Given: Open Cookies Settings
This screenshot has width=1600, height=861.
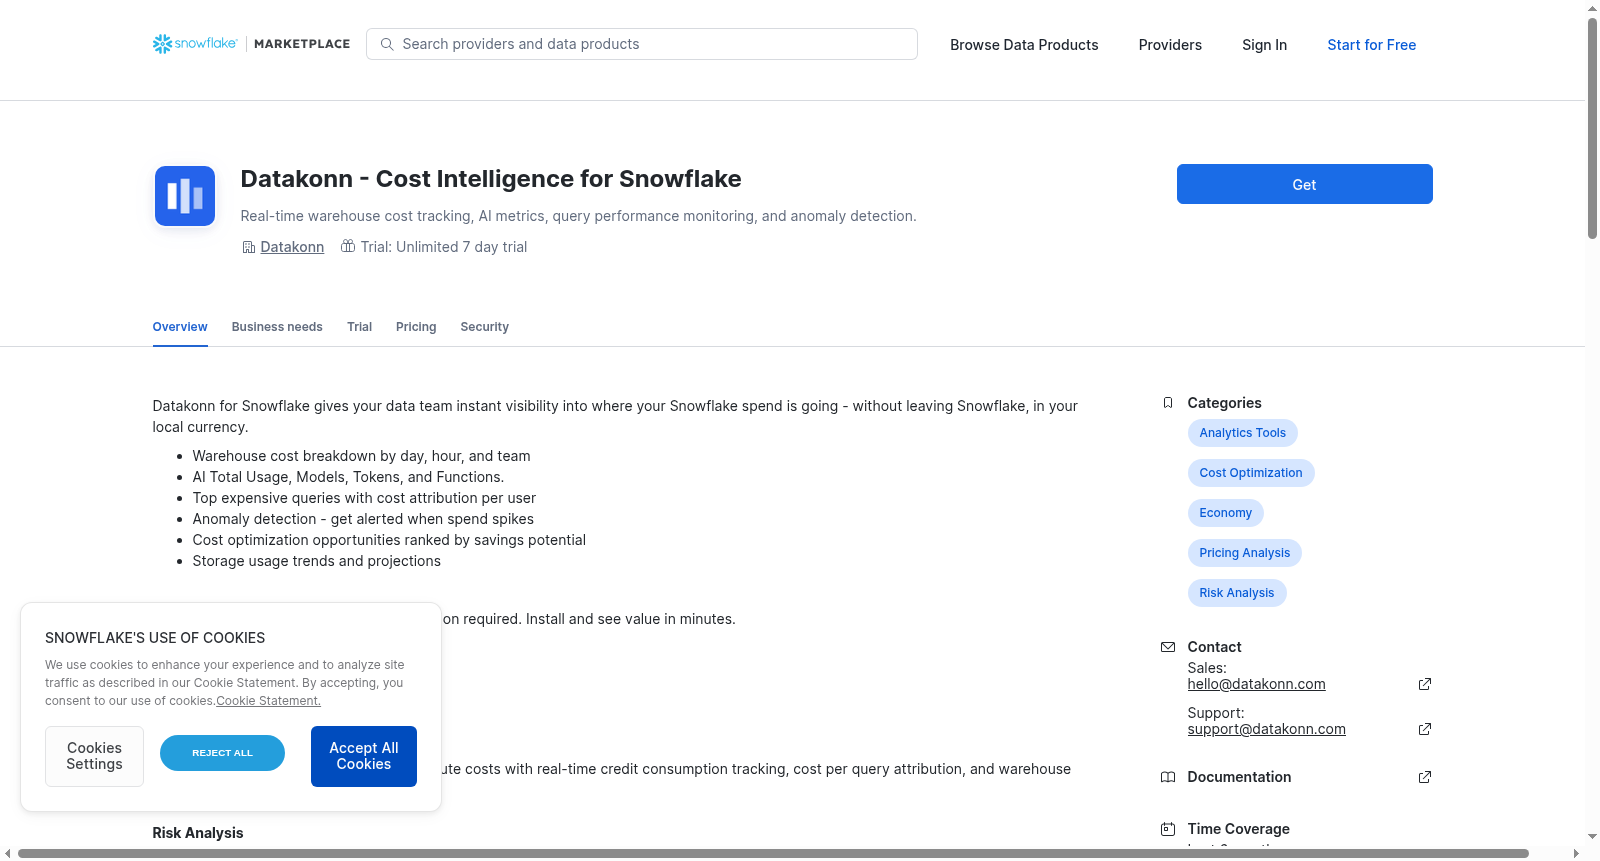Looking at the screenshot, I should point(94,756).
